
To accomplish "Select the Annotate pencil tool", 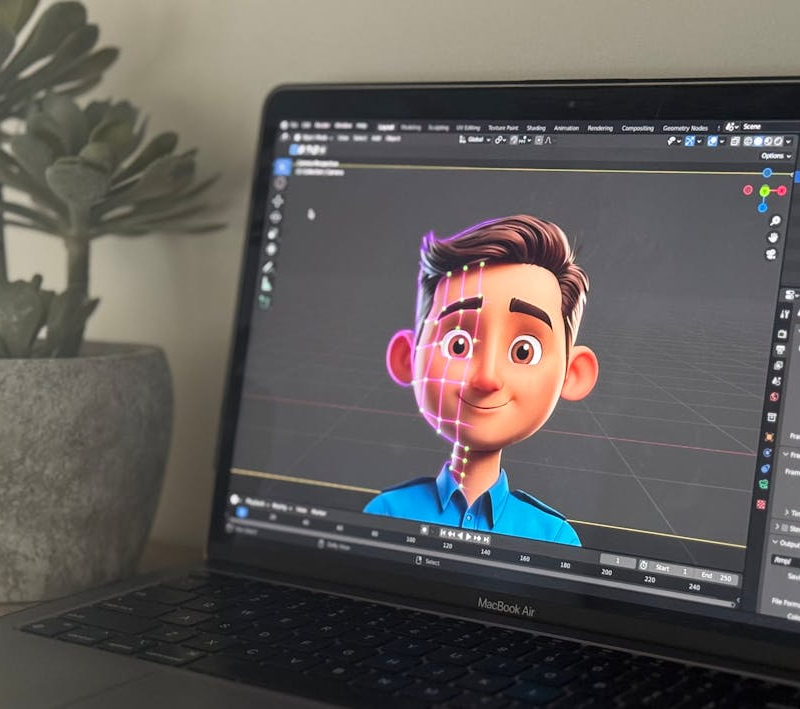I will tap(269, 267).
